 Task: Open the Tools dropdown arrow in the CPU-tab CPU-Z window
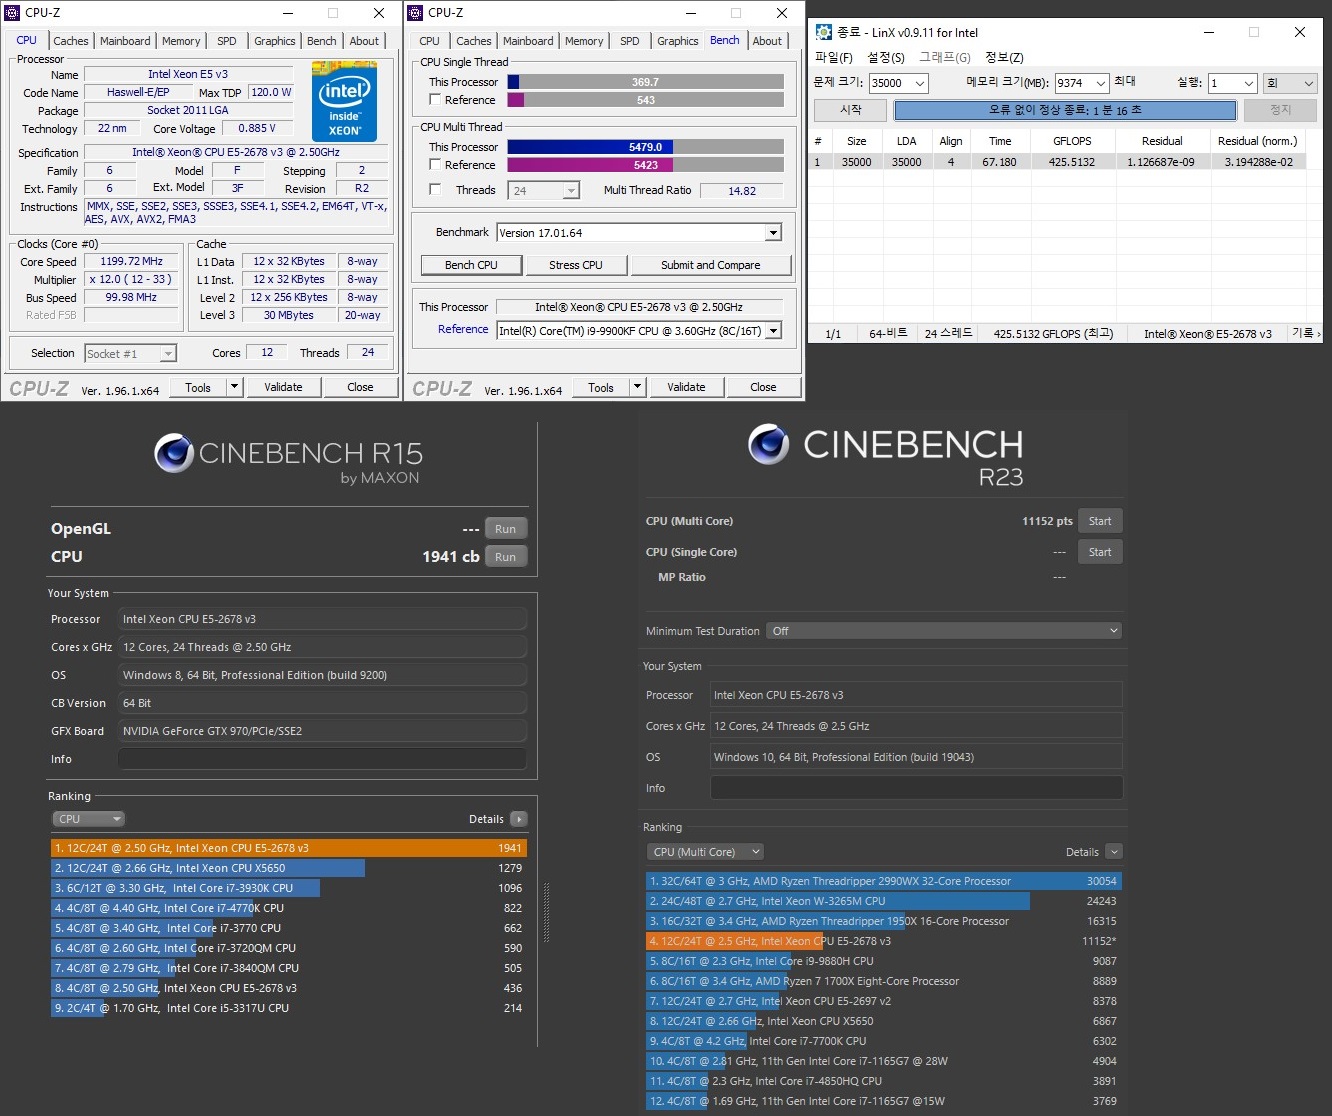(x=234, y=387)
